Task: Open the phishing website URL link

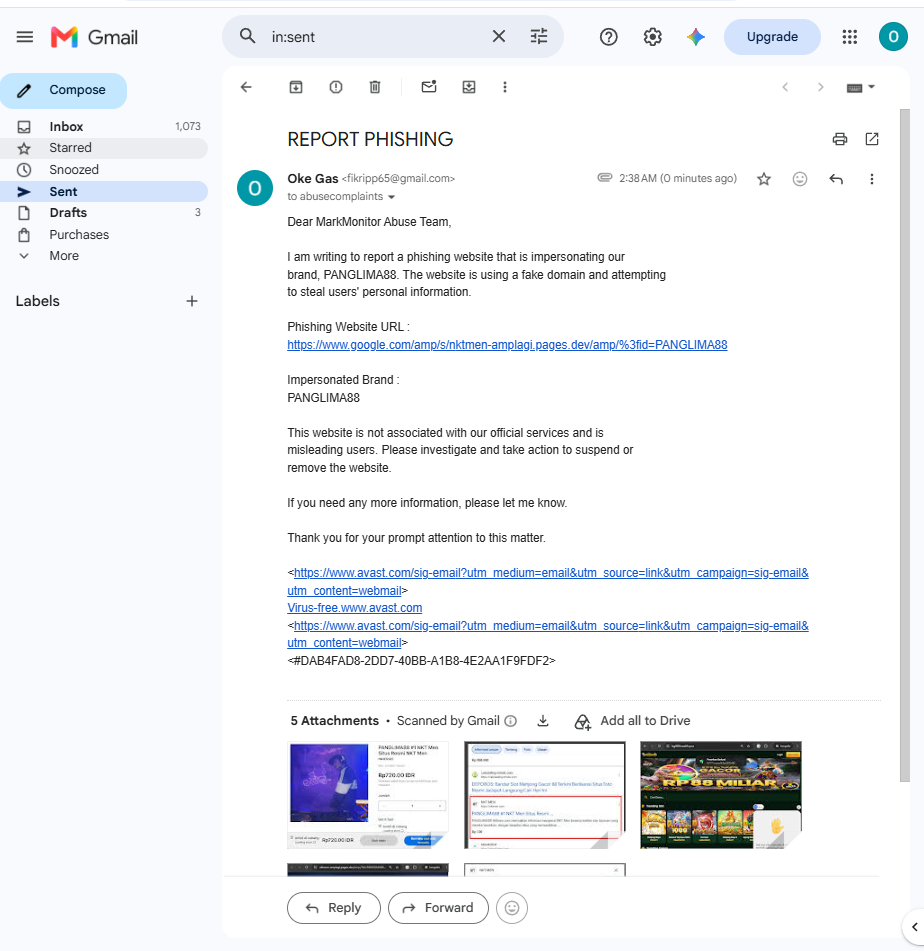Action: 507,344
